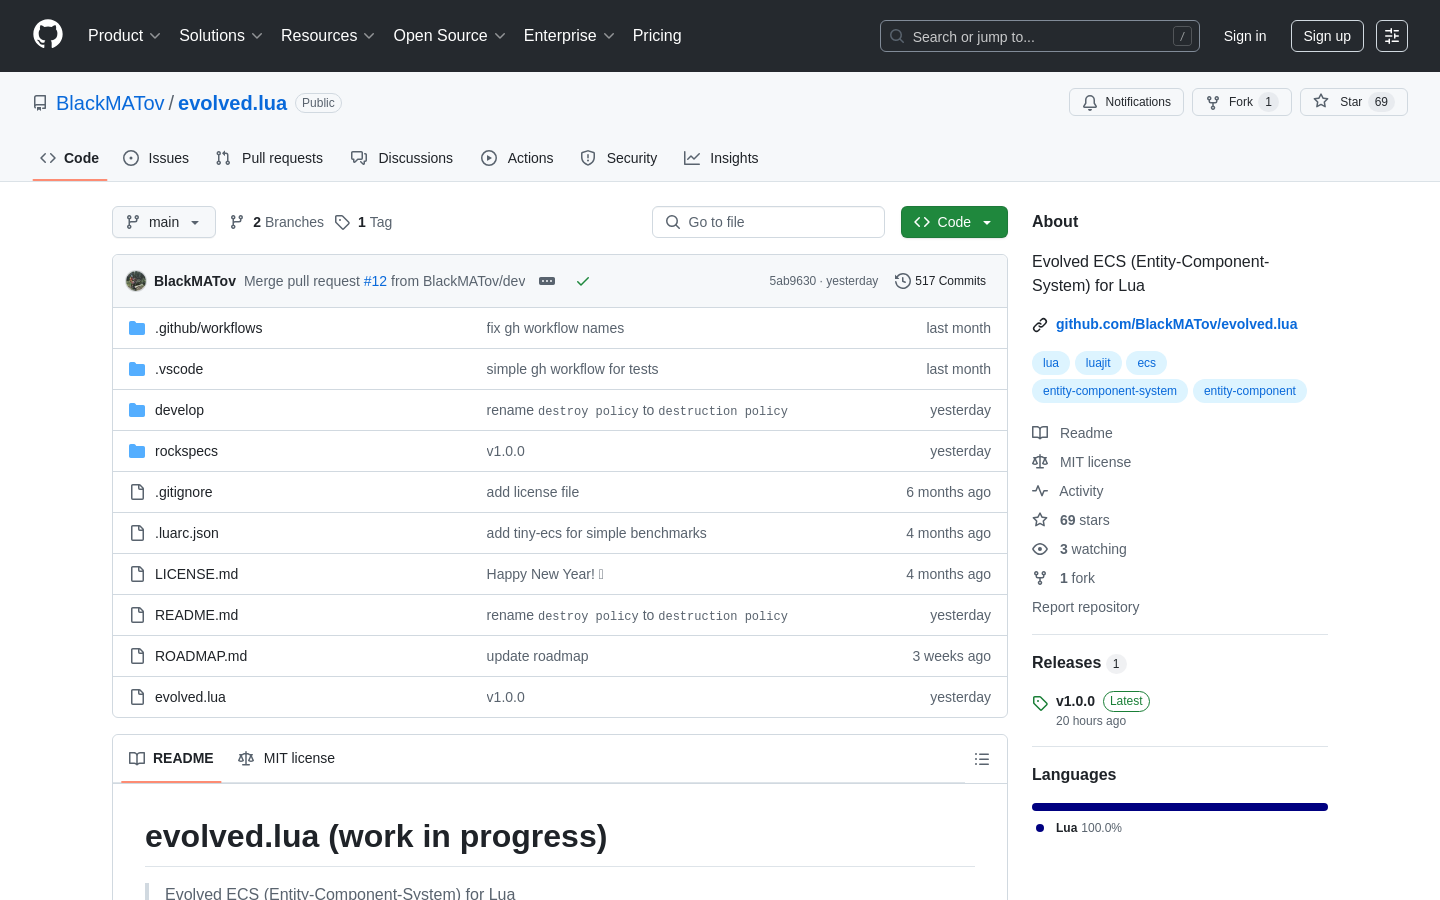The image size is (1440, 900).
Task: Click the tag icon beside v1.0.0 release
Action: [1040, 703]
